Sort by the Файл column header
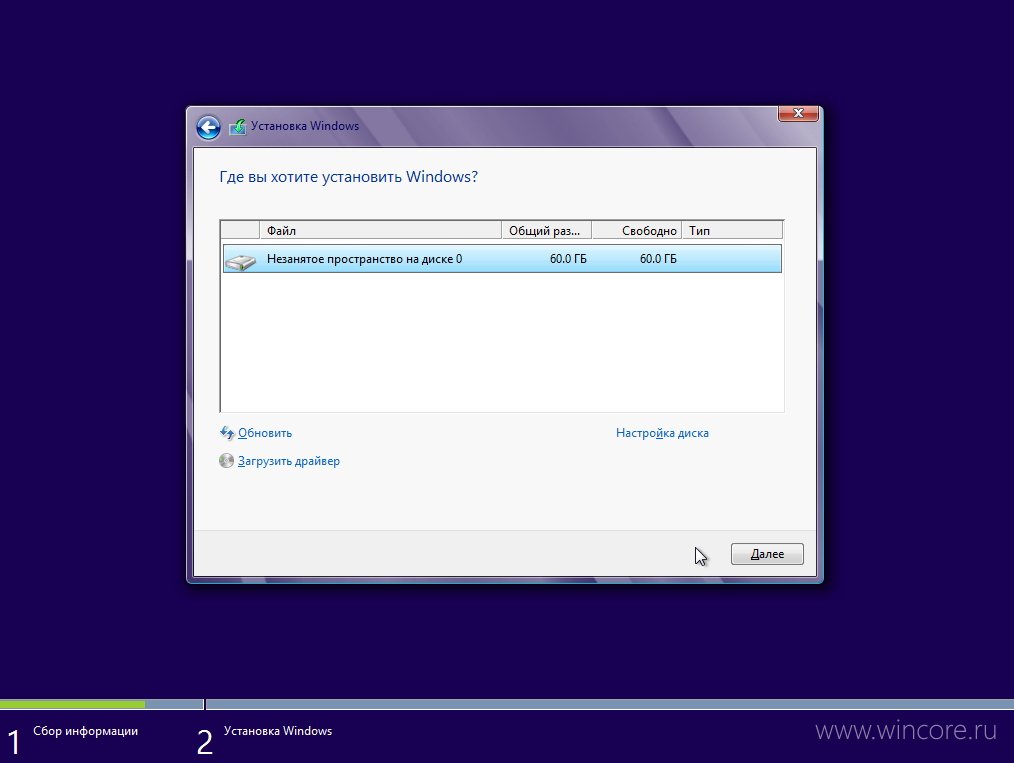This screenshot has width=1014, height=763. tap(380, 230)
